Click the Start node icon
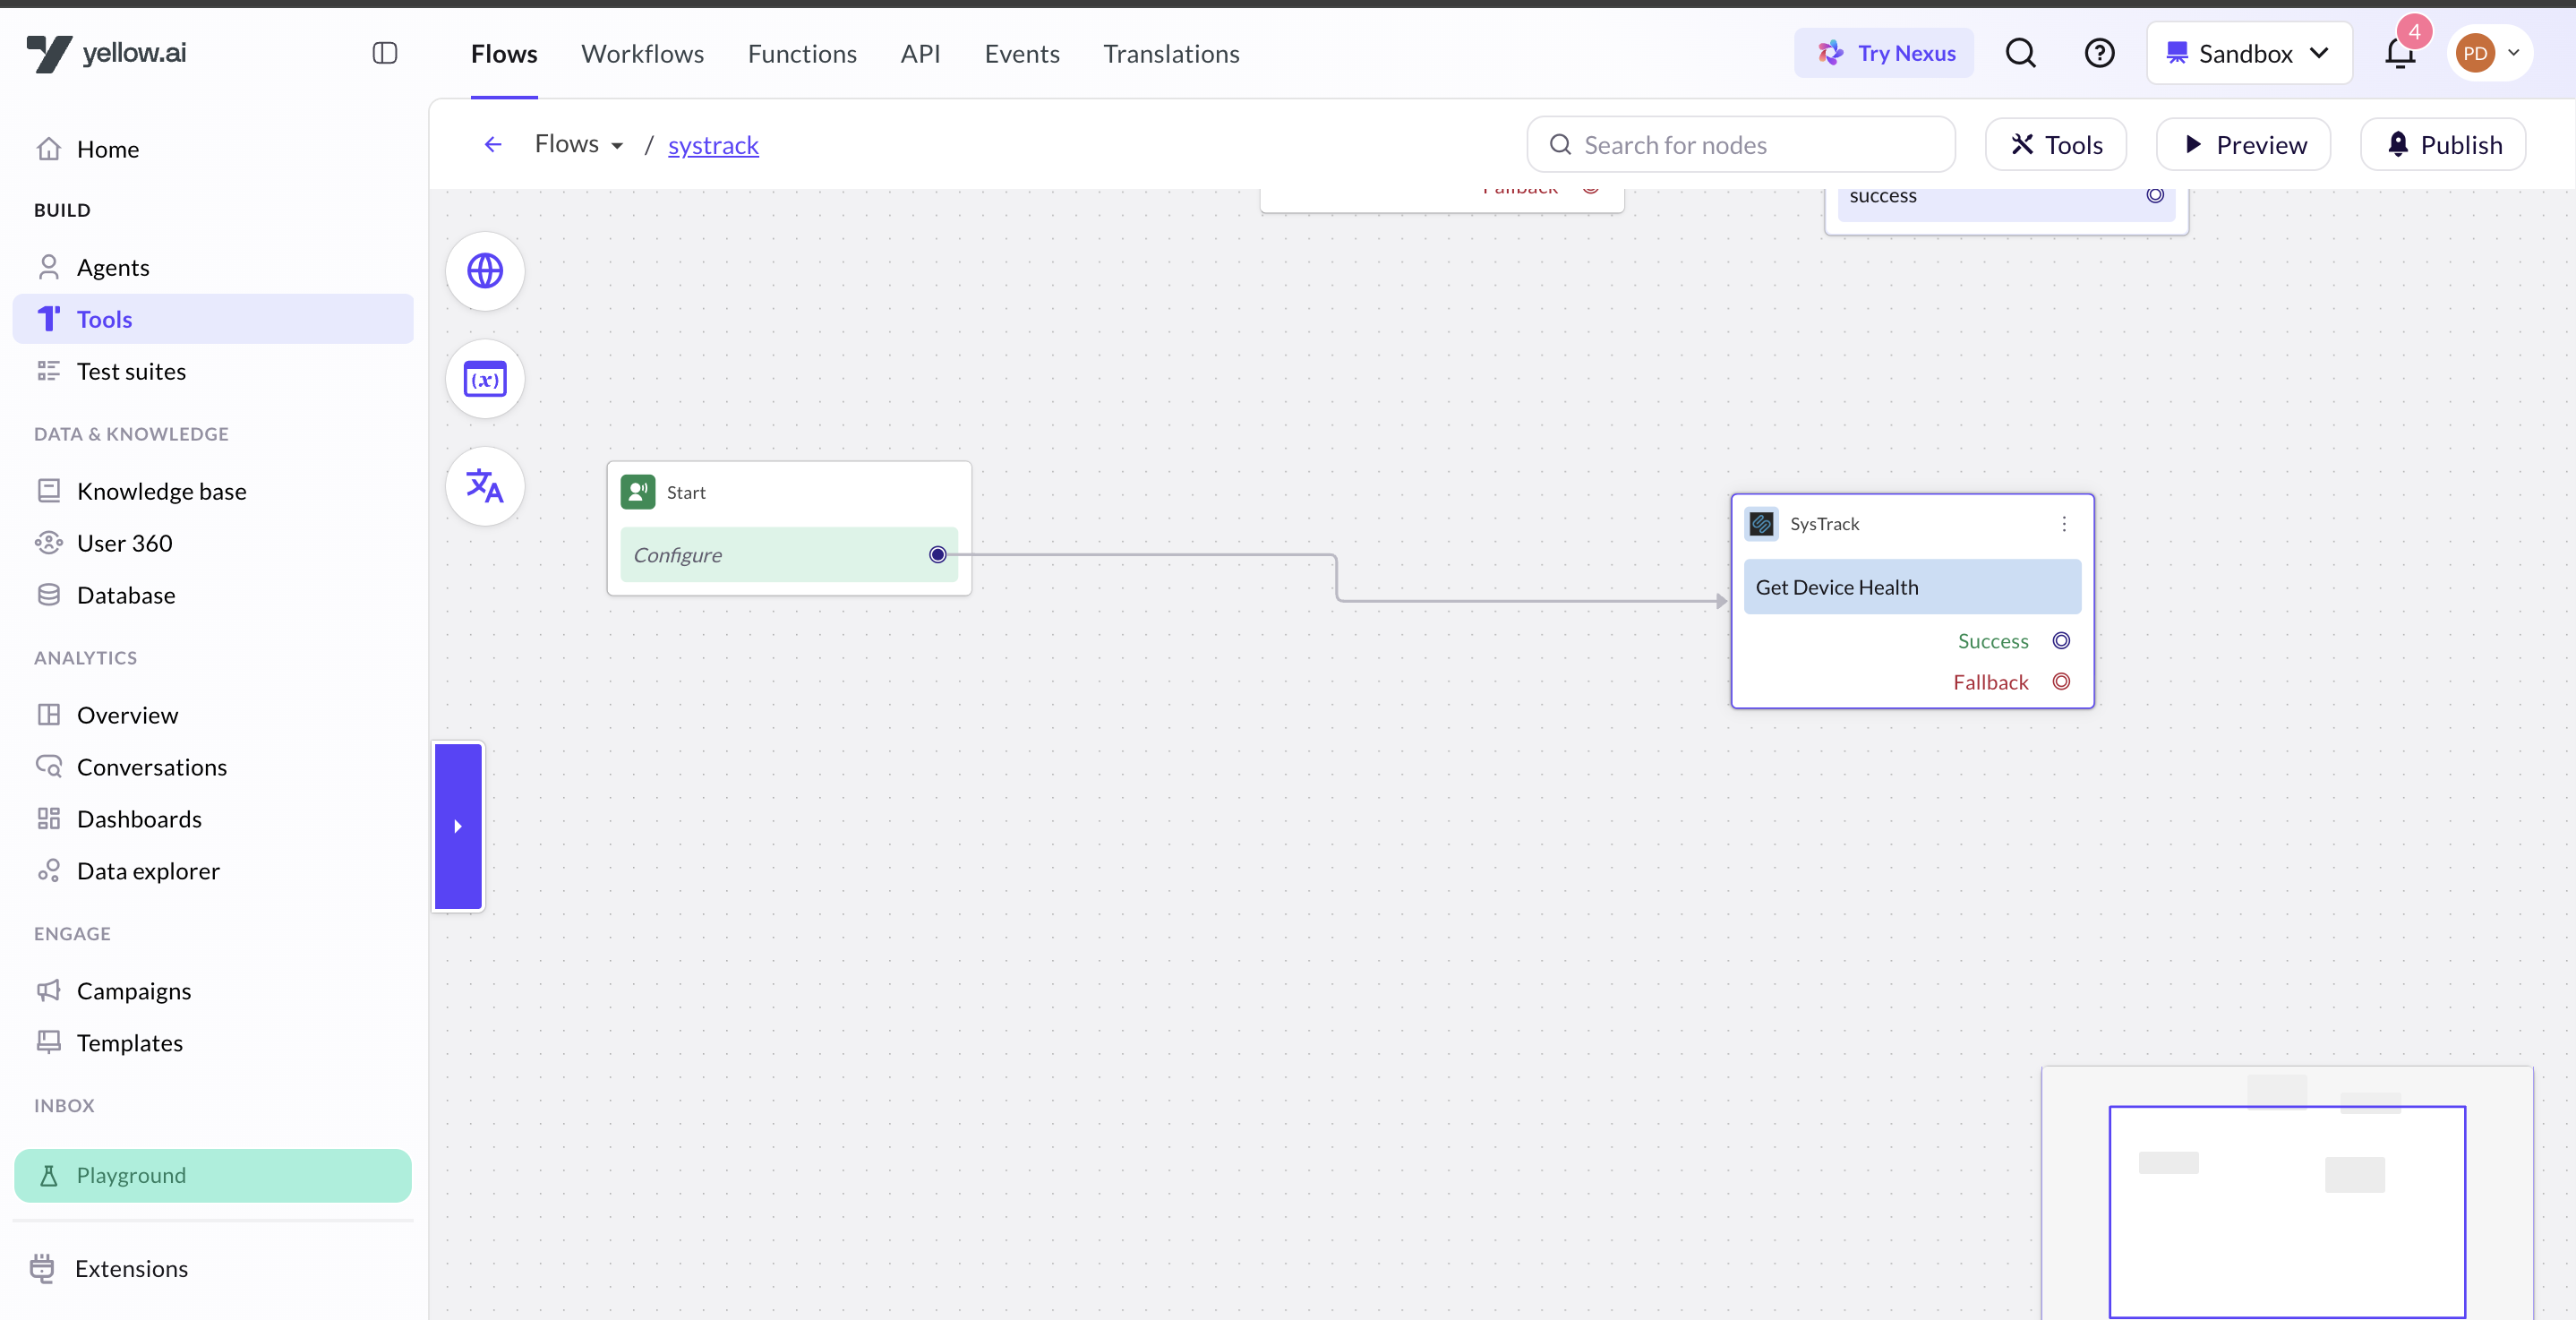 638,492
